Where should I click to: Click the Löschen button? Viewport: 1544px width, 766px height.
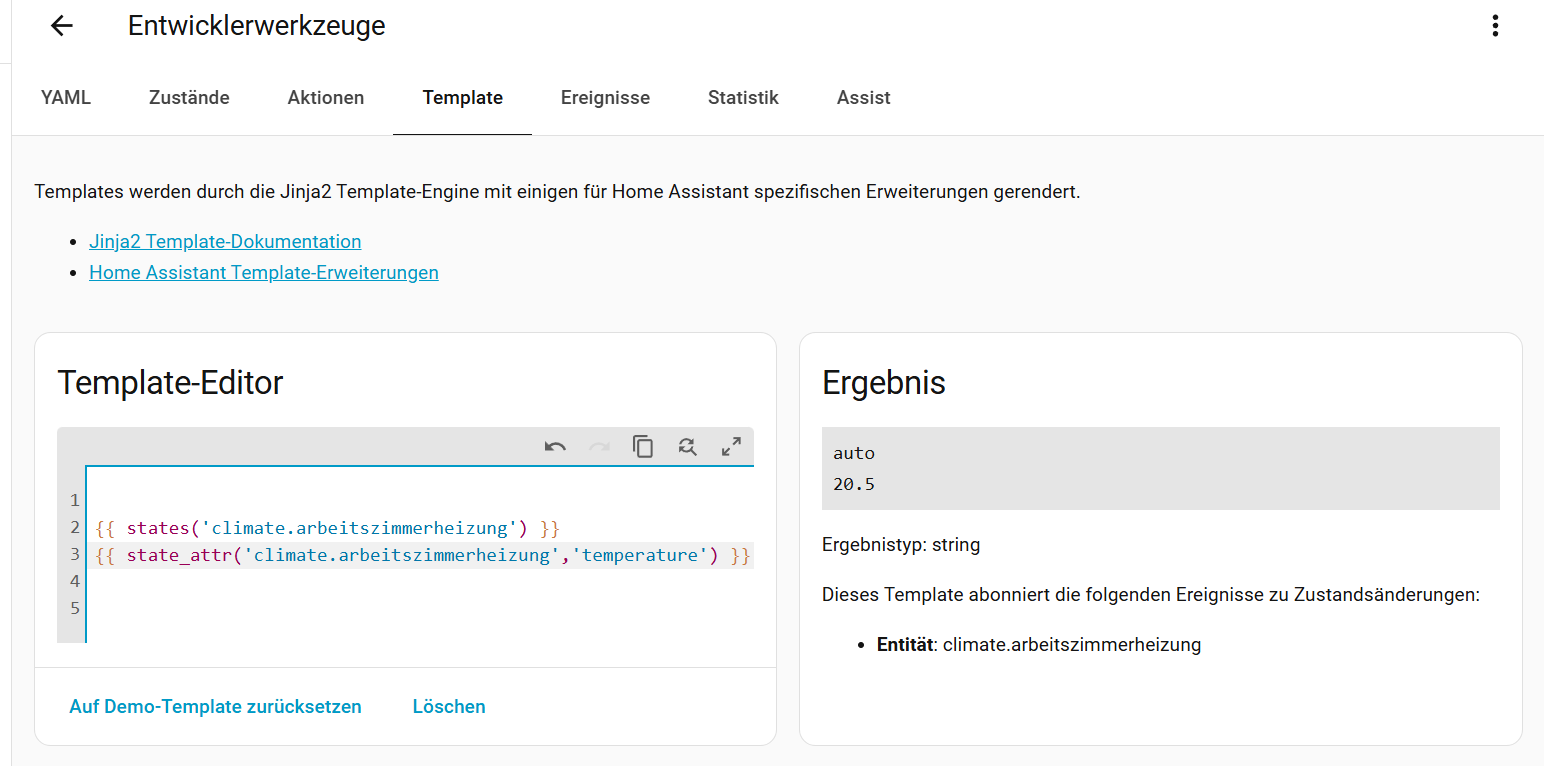(x=449, y=706)
